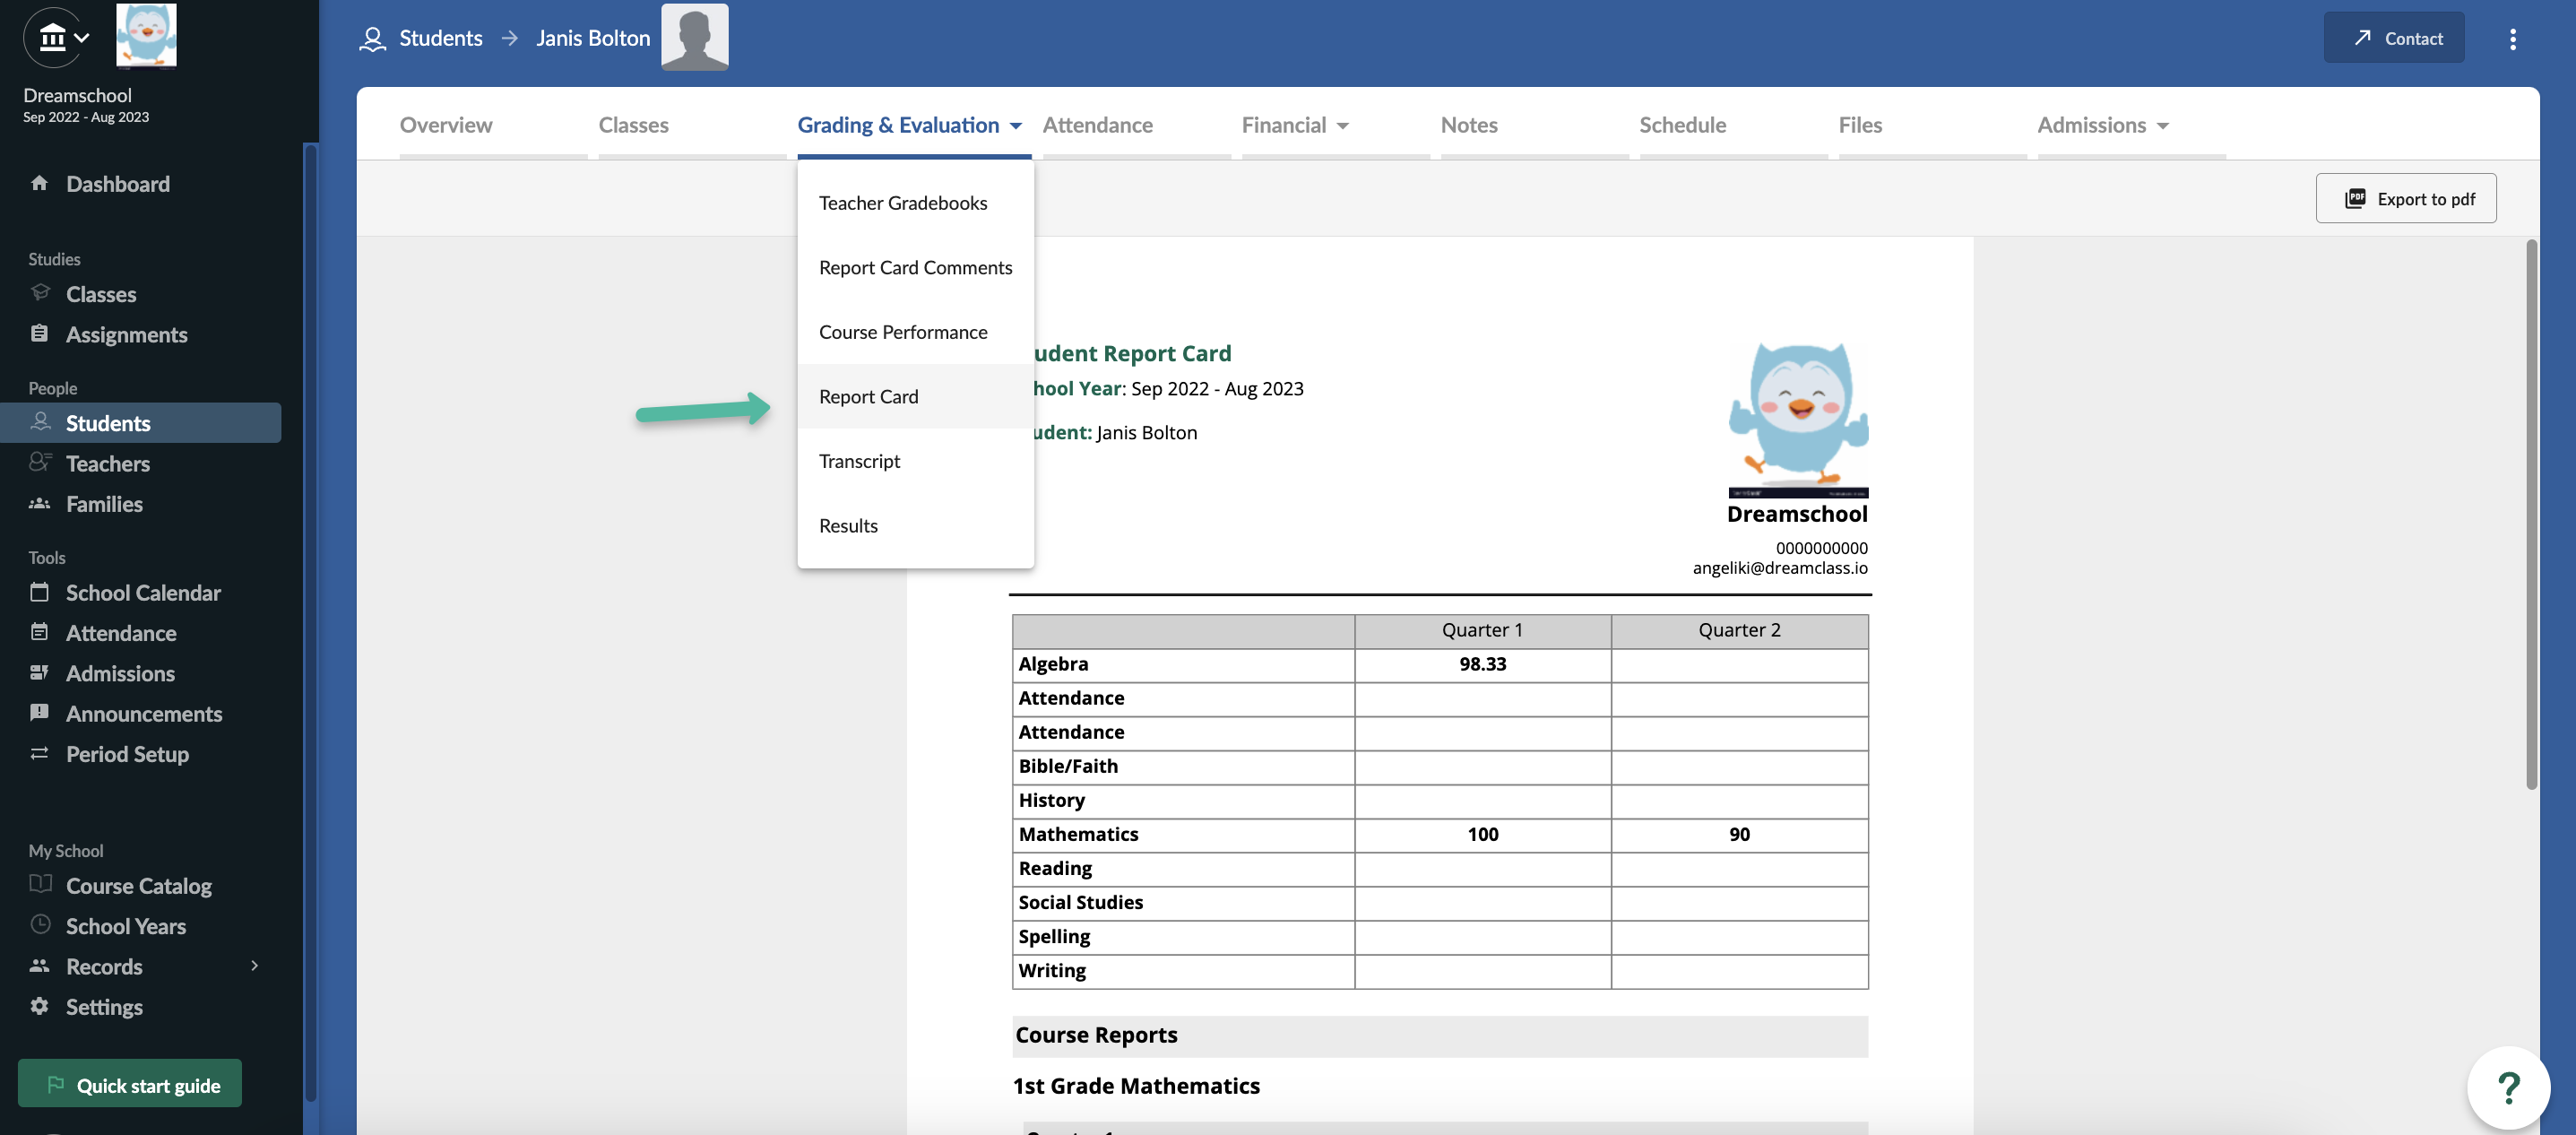This screenshot has width=2576, height=1135.
Task: Select Transcript from the dropdown menu
Action: (915, 461)
